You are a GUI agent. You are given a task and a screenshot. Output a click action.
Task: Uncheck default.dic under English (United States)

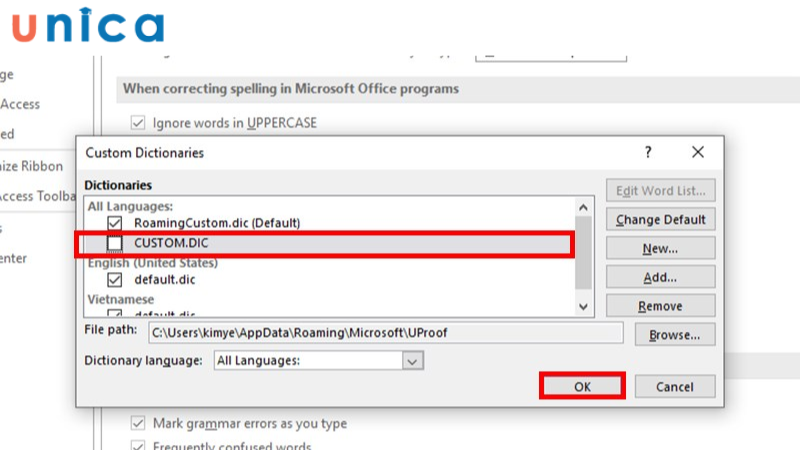115,280
